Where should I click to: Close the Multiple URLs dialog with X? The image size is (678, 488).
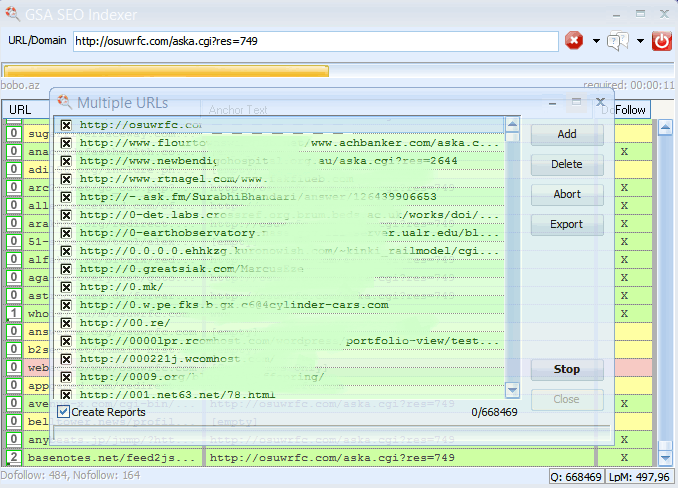pos(600,102)
